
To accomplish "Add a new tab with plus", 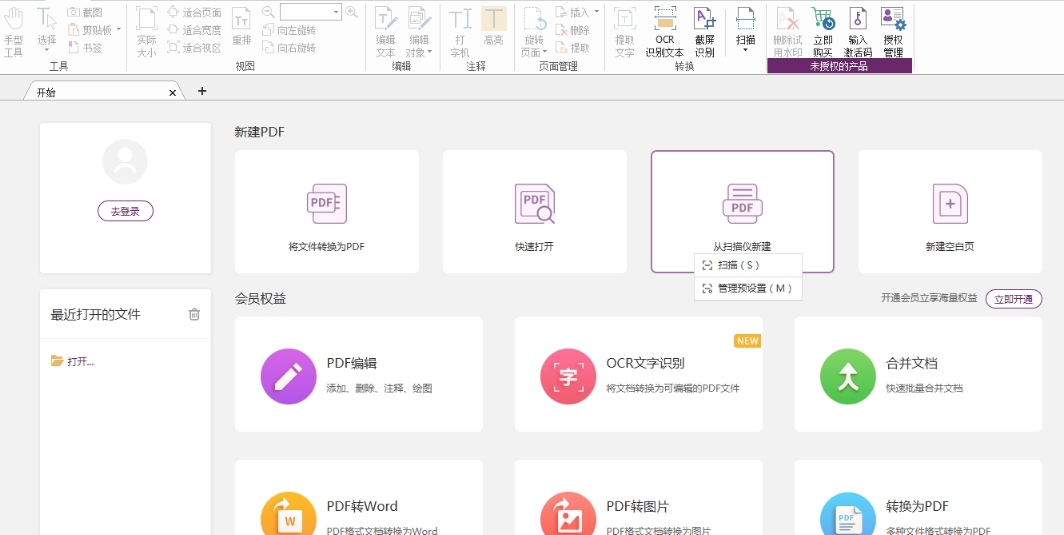I will tap(202, 91).
